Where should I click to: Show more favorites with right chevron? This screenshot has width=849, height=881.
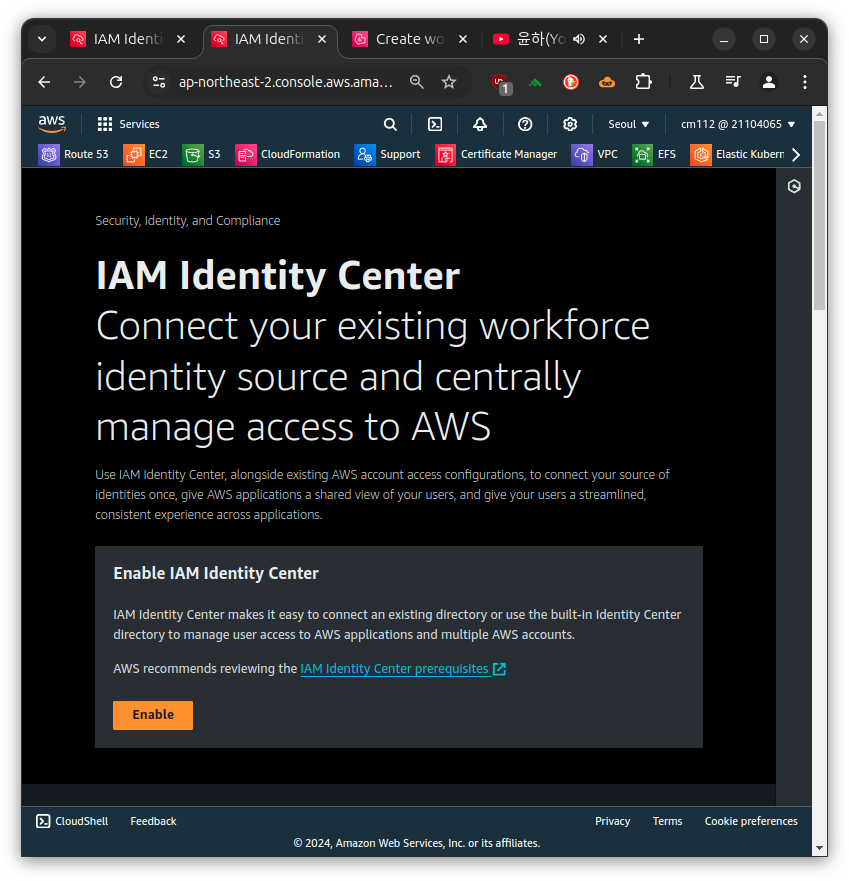coord(796,155)
